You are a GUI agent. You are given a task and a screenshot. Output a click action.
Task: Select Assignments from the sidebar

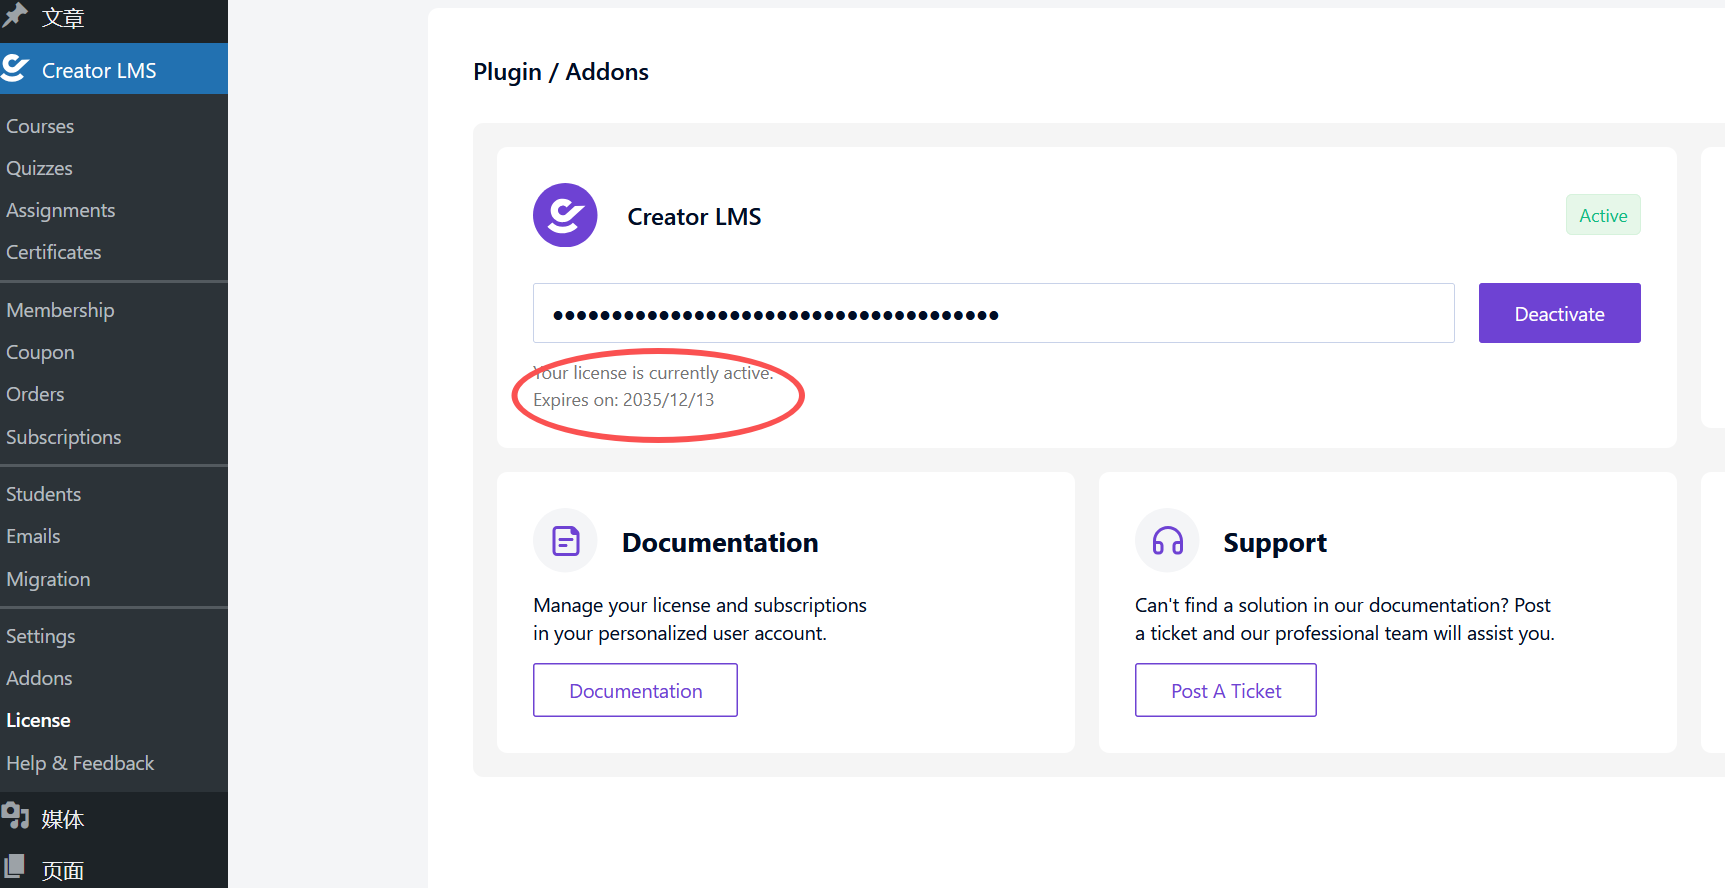tap(60, 210)
